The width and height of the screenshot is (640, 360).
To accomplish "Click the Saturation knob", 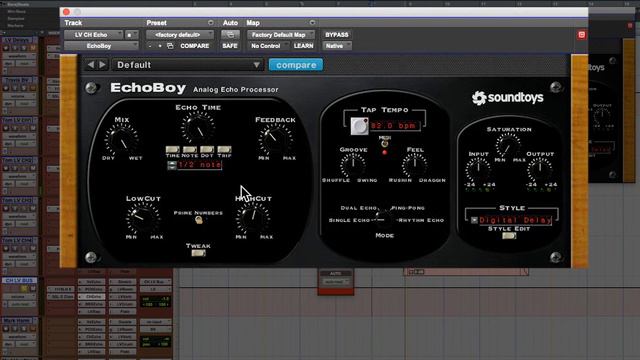I will [508, 145].
